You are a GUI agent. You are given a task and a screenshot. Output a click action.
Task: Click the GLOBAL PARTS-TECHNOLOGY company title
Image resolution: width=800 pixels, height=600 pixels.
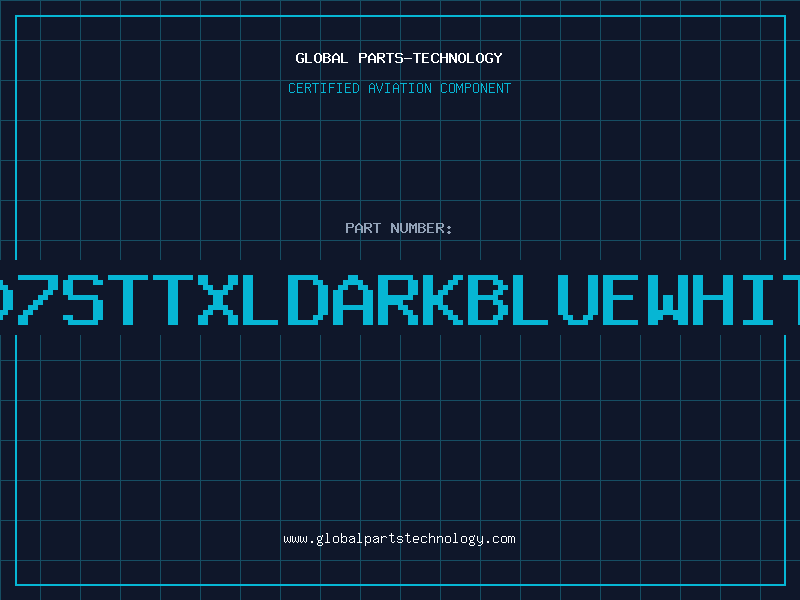(x=399, y=58)
